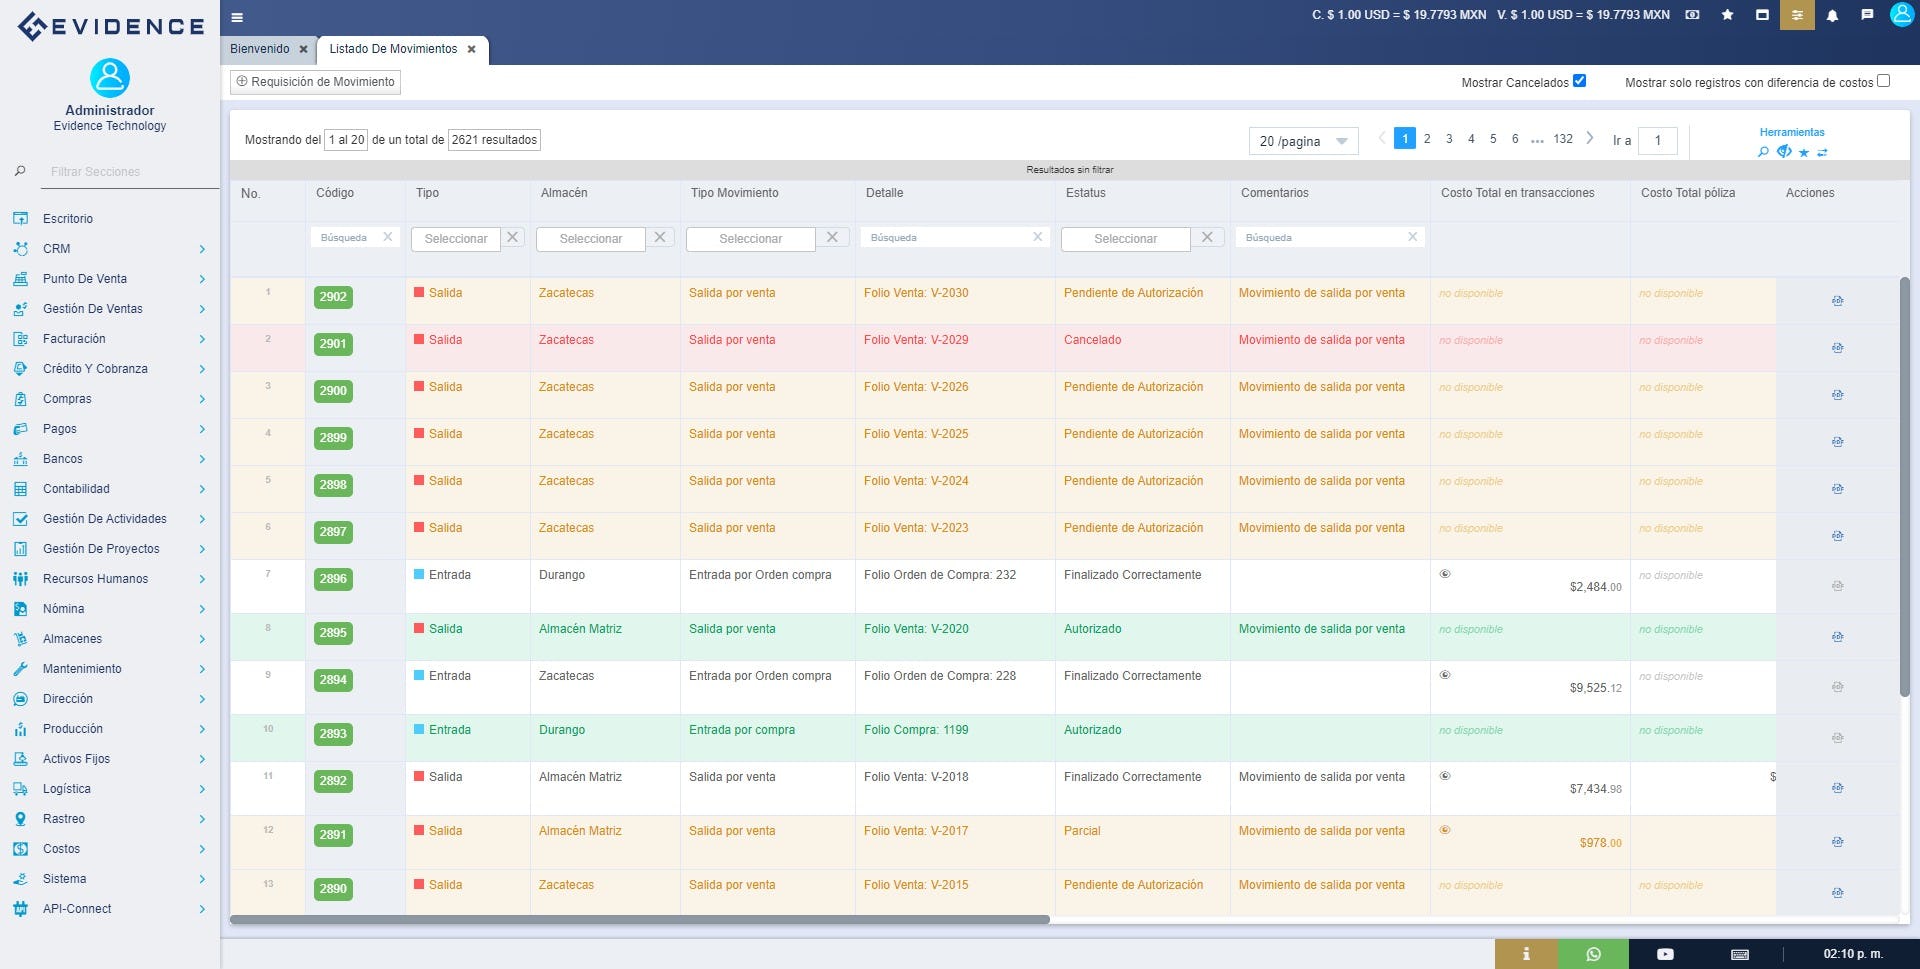Disable the Mostrar Cancelados checkbox
The width and height of the screenshot is (1920, 969).
pyautogui.click(x=1580, y=80)
